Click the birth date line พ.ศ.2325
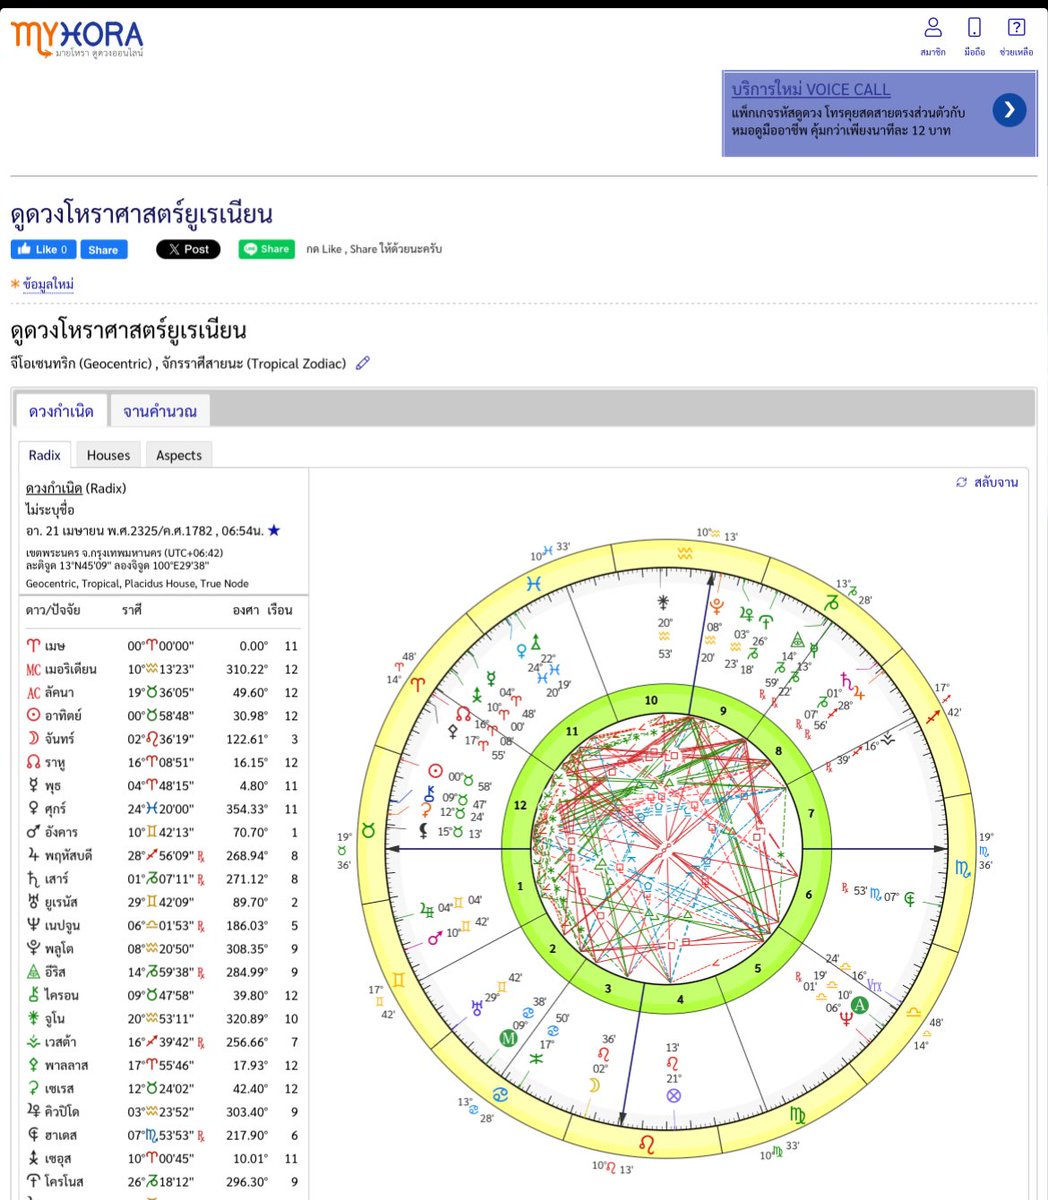The height and width of the screenshot is (1200, 1048). (144, 531)
